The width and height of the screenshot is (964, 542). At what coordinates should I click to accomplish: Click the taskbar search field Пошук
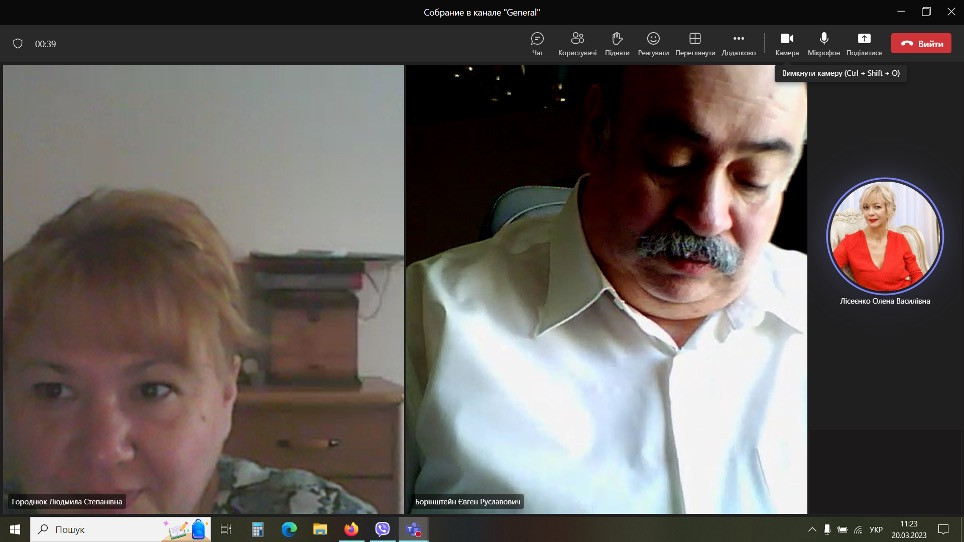click(120, 529)
